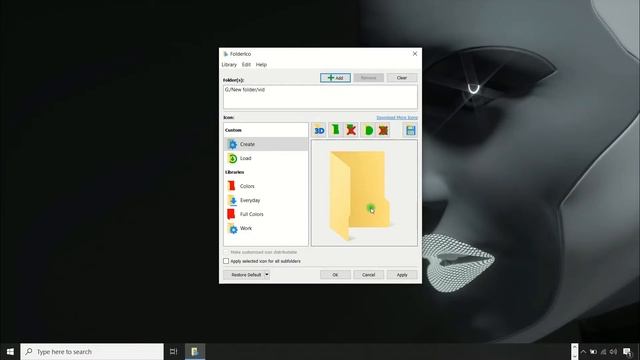Show hidden system tray icons
The image size is (640, 360).
(x=583, y=352)
